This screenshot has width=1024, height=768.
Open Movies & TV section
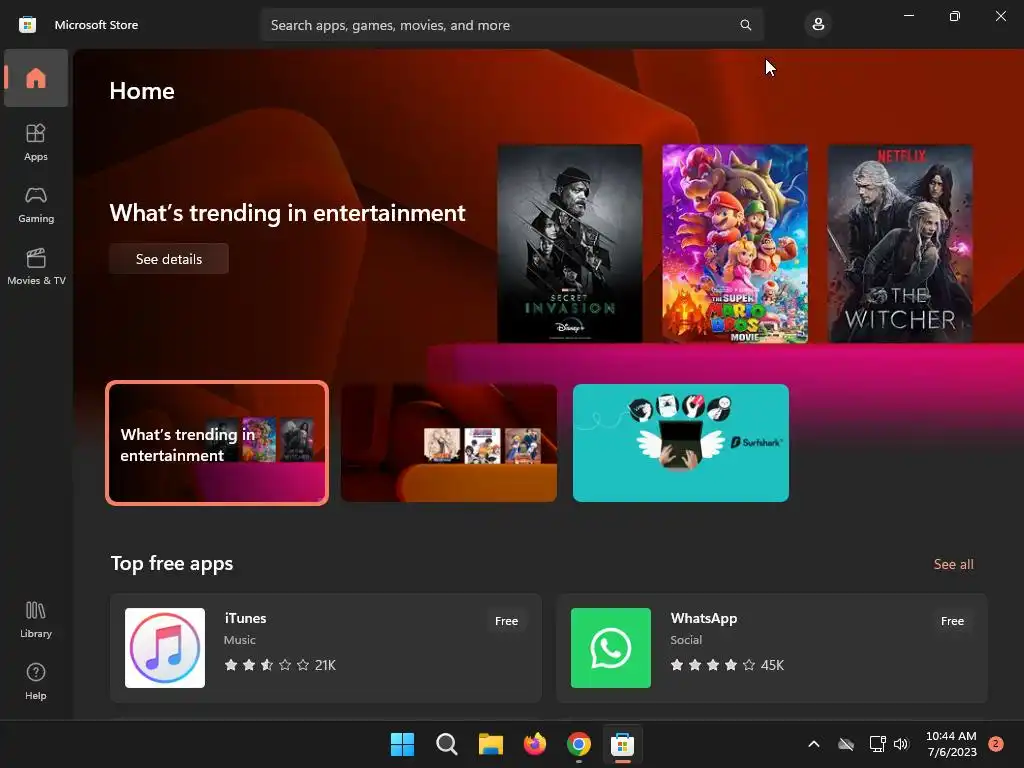[36, 266]
